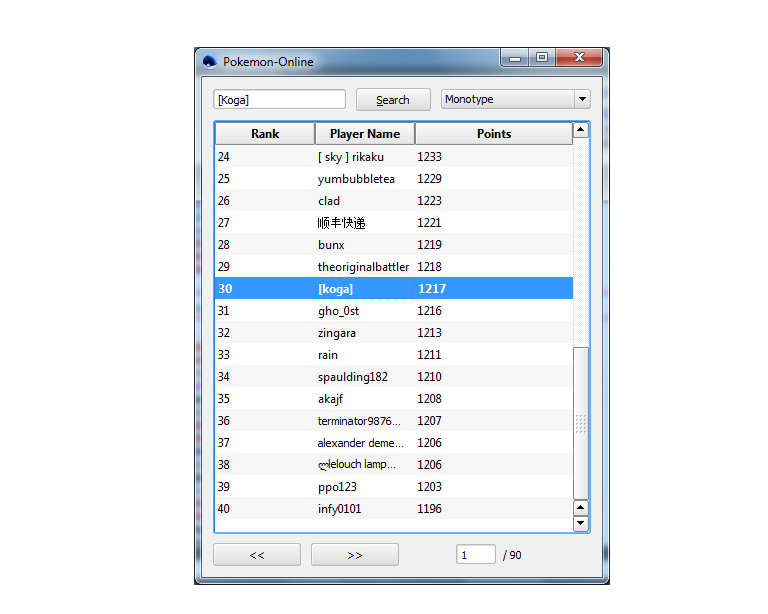The width and height of the screenshot is (768, 614).
Task: Select player gho_0st
Action: pos(338,311)
